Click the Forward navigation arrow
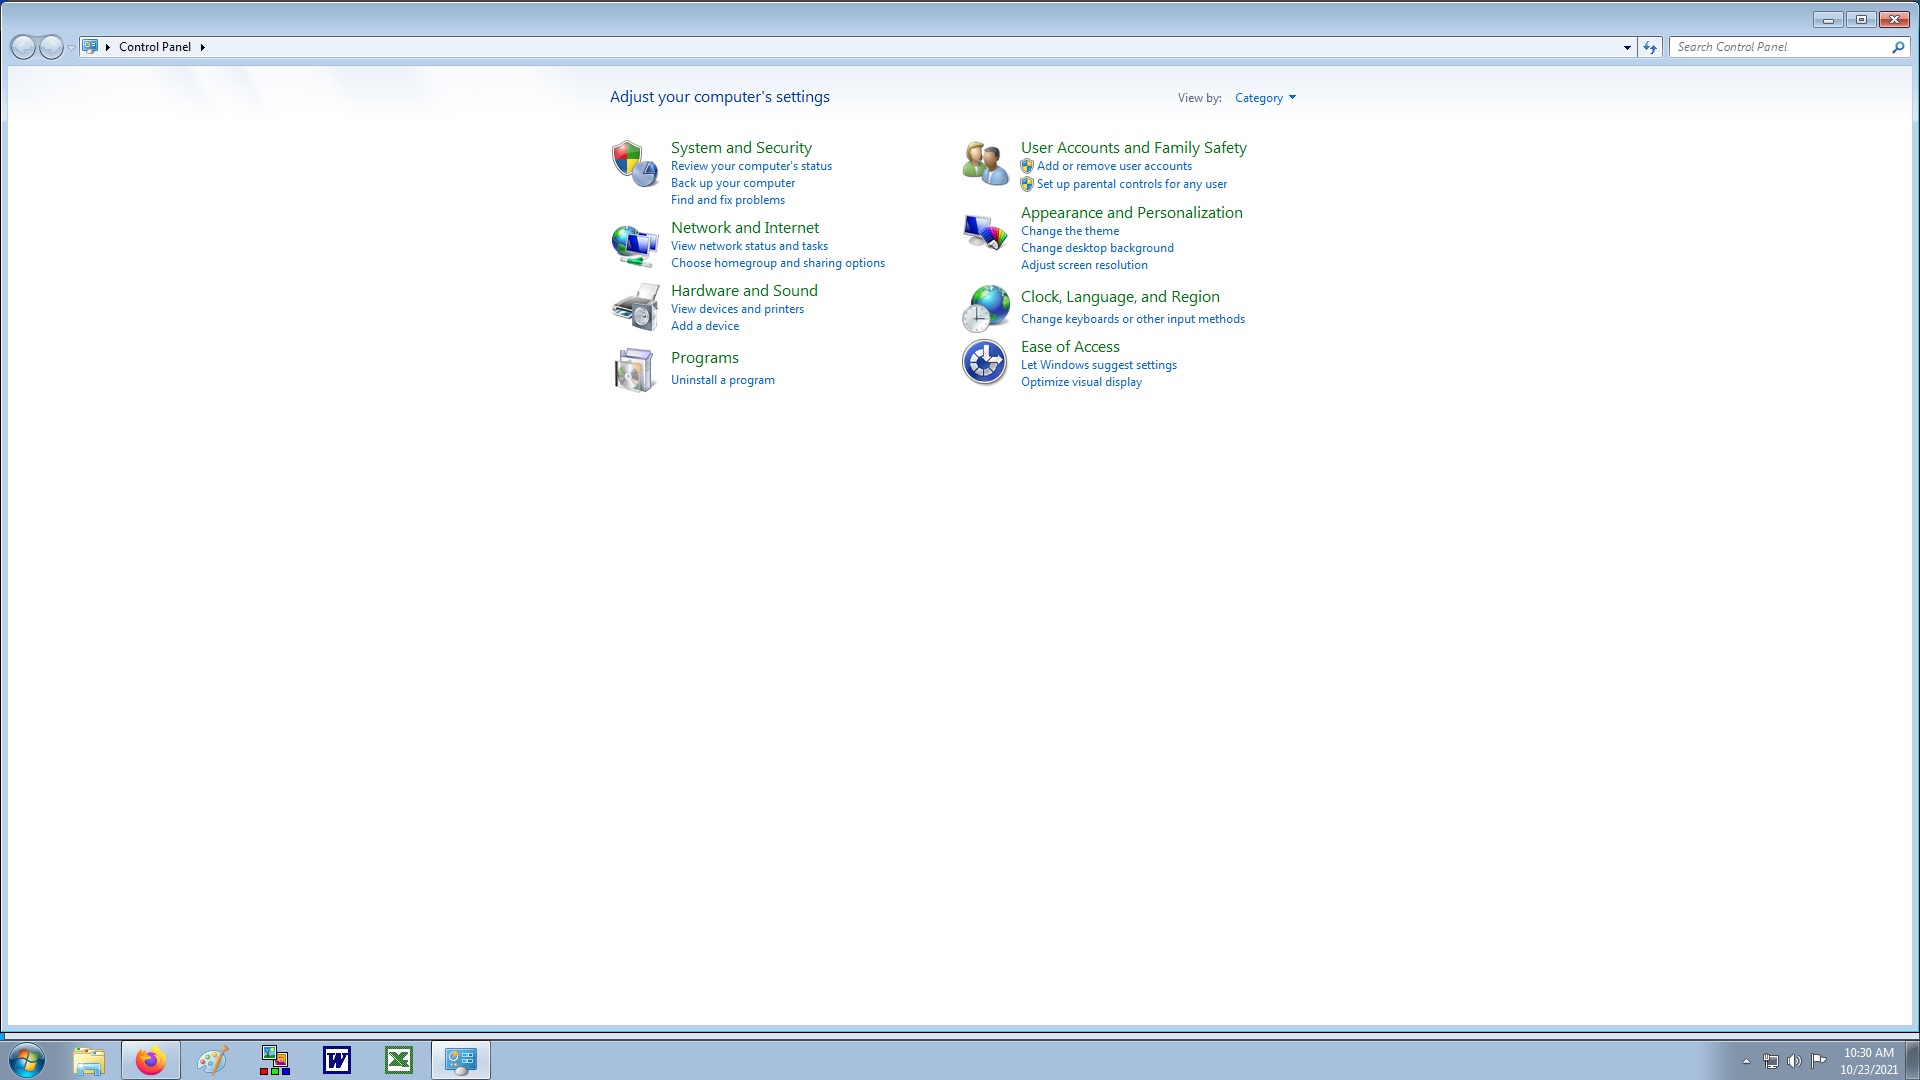 pos(51,47)
